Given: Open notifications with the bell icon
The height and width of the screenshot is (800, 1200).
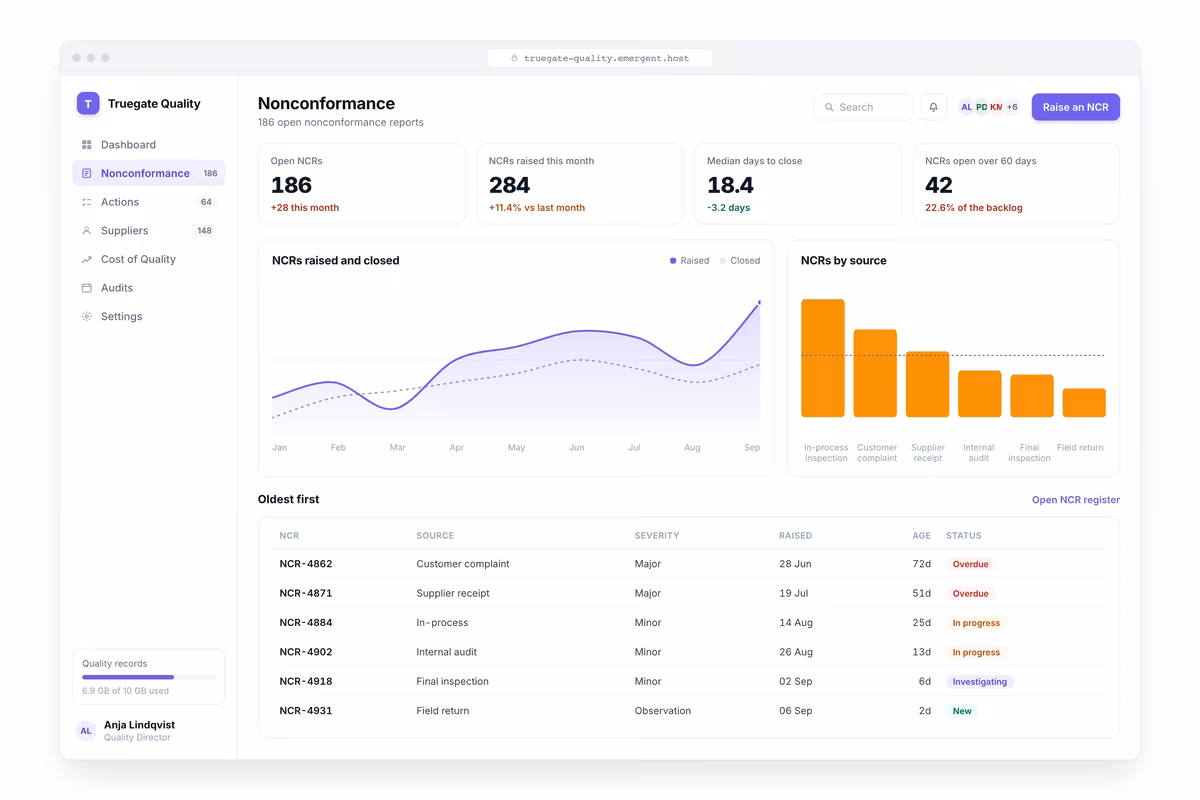Looking at the screenshot, I should tap(934, 107).
